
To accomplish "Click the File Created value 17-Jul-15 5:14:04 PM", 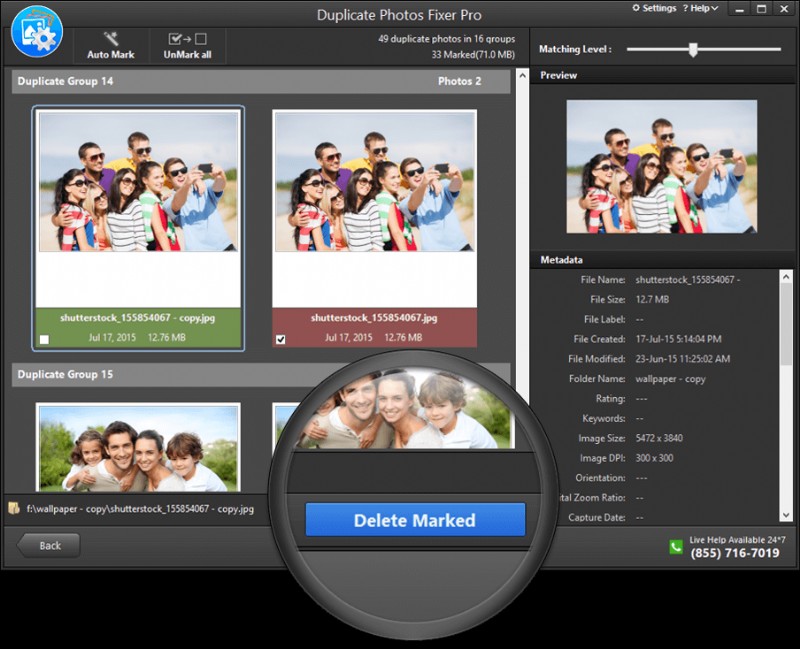I will click(679, 339).
